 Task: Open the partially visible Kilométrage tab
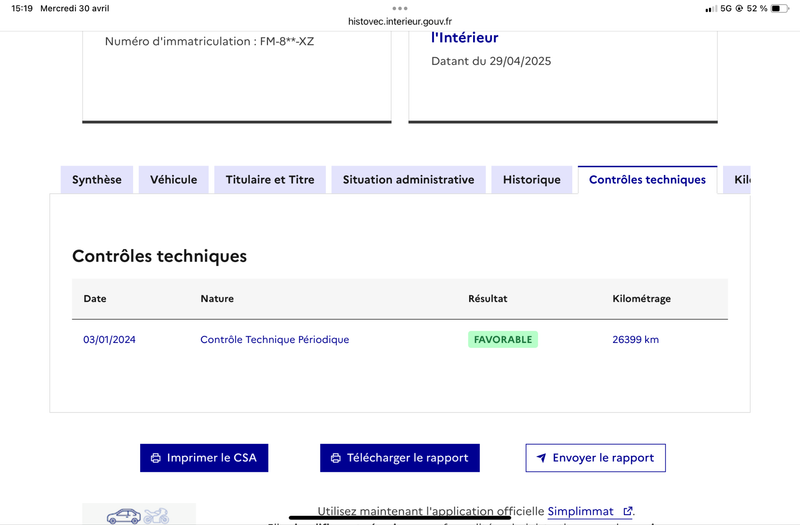(737, 180)
